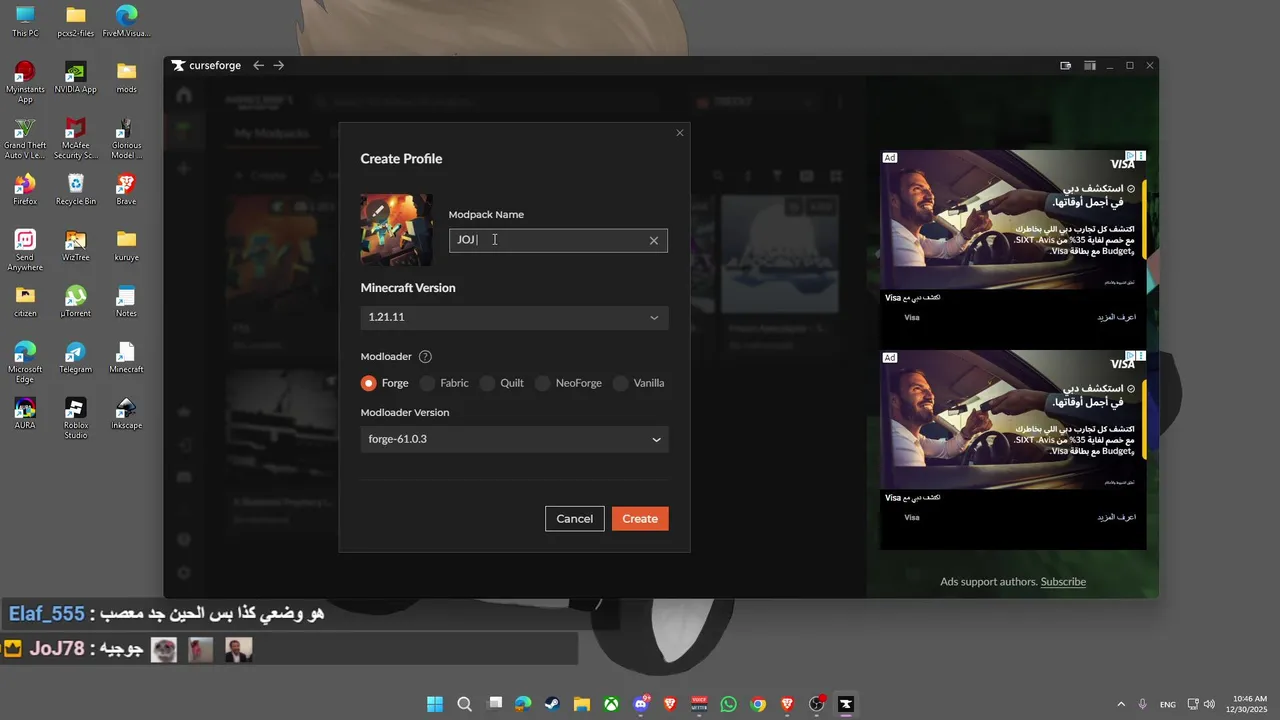The width and height of the screenshot is (1280, 720).
Task: Select the Microsoft Edge desktop shortcut
Action: pos(25,362)
